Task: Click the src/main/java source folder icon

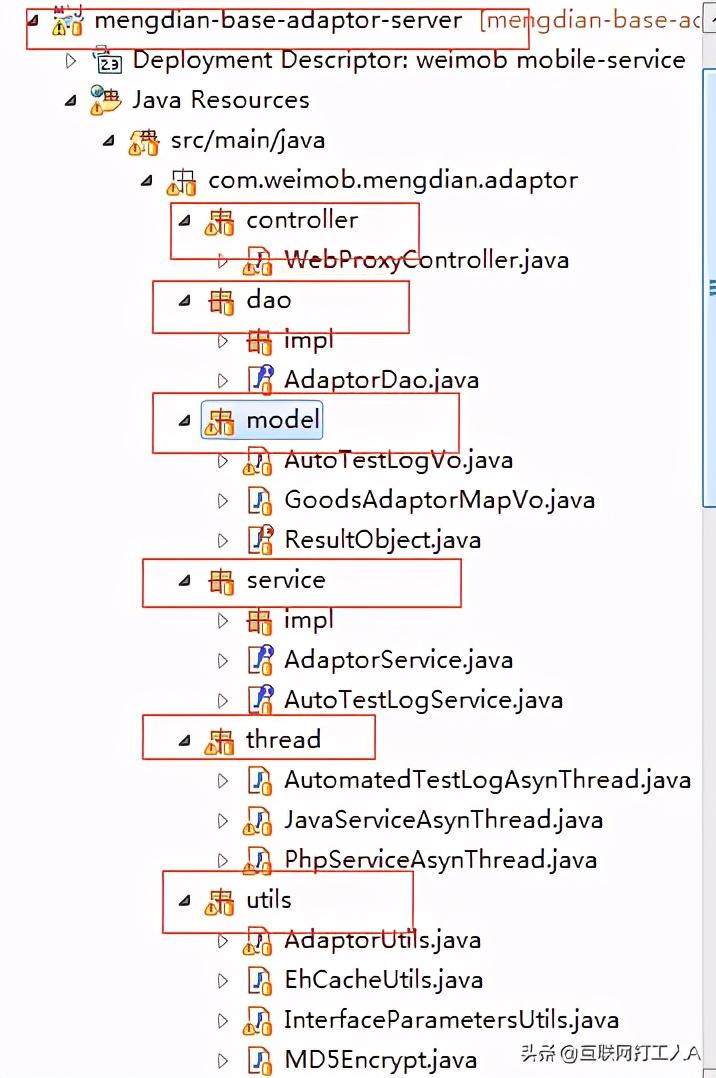Action: [x=143, y=141]
